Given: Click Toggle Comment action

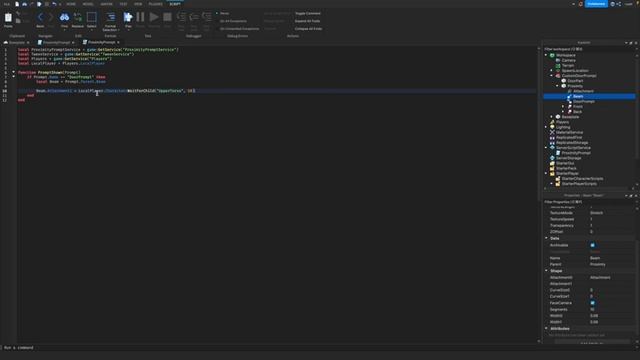Looking at the screenshot, I should click(x=308, y=13).
